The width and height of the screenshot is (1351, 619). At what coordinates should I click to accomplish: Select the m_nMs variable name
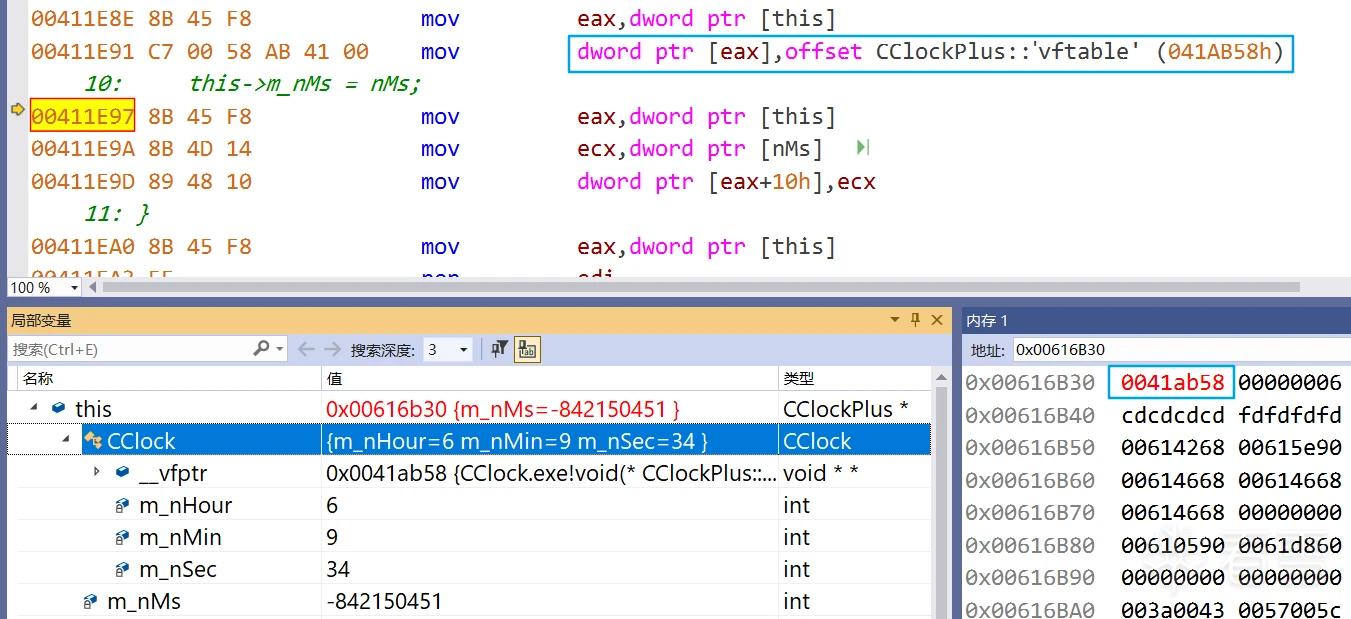click(144, 601)
